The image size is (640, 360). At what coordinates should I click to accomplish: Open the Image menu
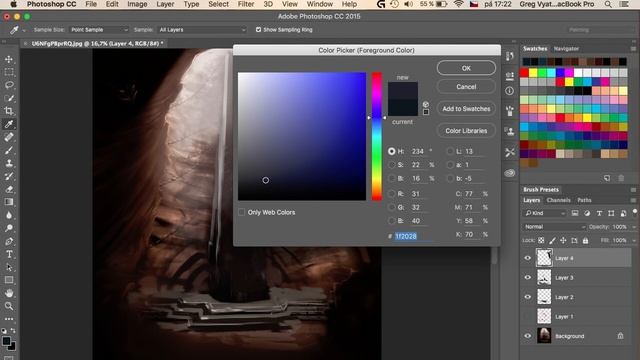pyautogui.click(x=137, y=4)
